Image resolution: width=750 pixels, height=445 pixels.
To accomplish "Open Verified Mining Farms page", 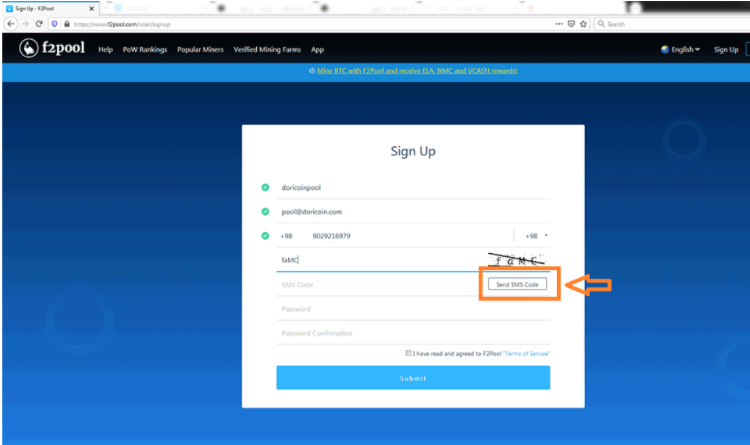I will (267, 50).
